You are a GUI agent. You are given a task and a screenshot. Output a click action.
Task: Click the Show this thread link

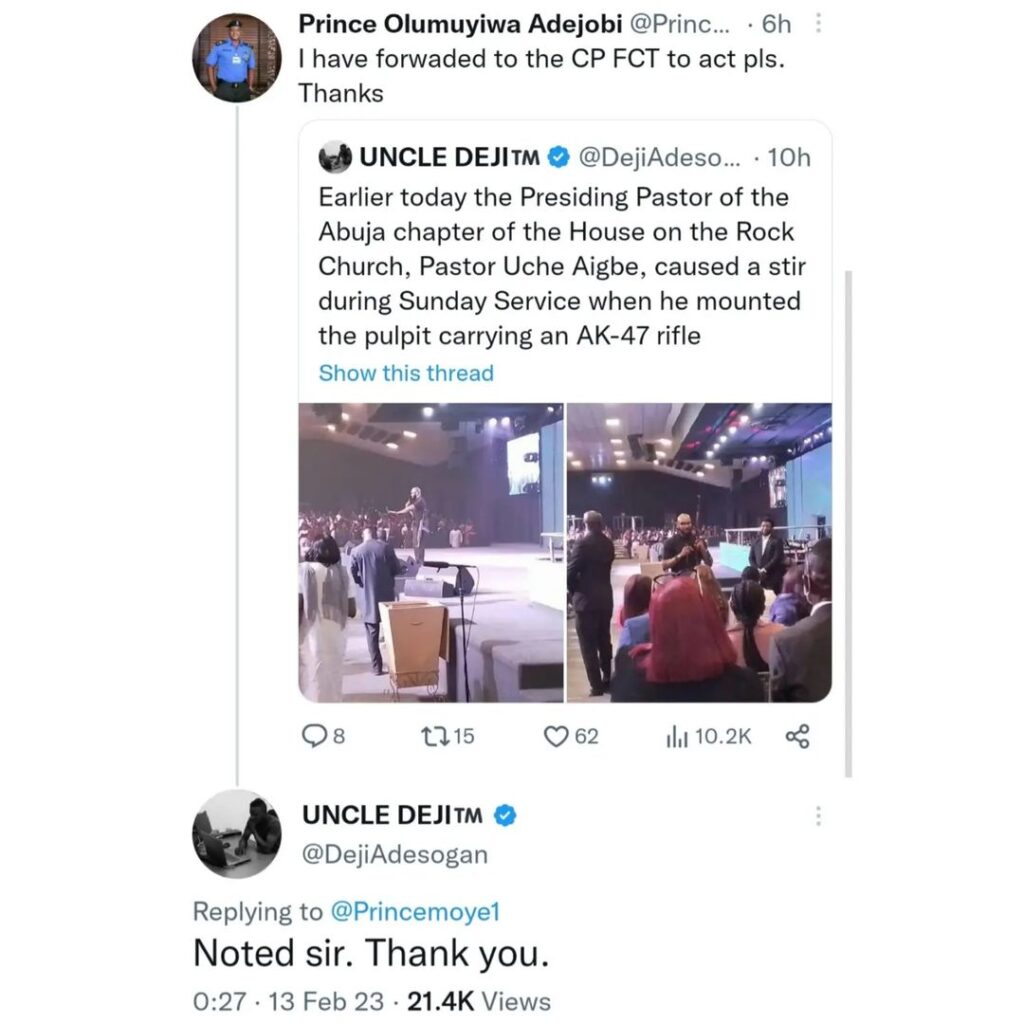point(406,373)
